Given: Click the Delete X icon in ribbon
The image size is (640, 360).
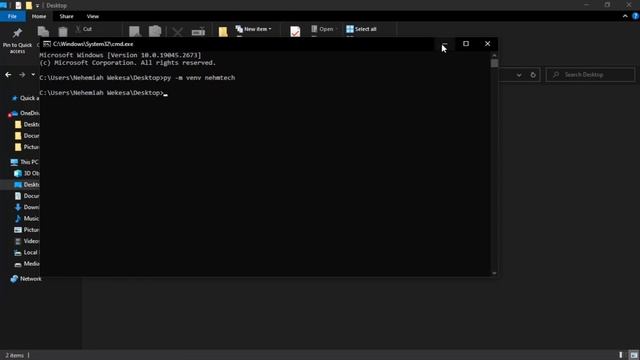Looking at the screenshot, I should coord(177,31).
